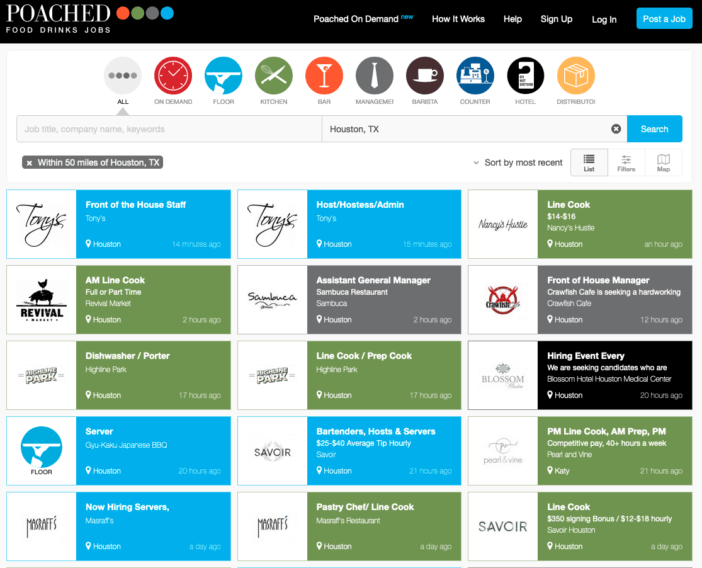Click the job title keywords search field
The height and width of the screenshot is (568, 702).
click(x=169, y=129)
